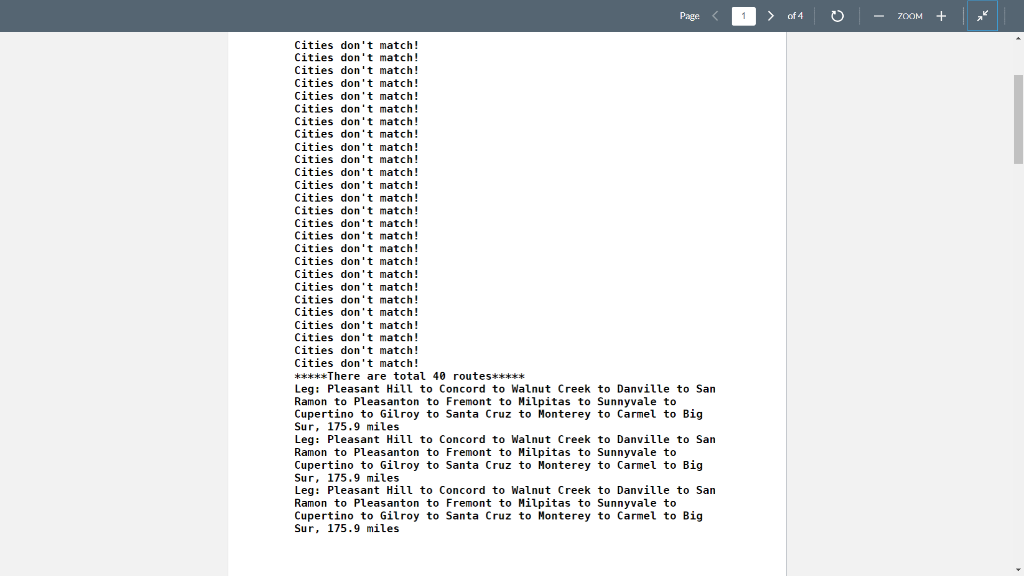Rotate the document with the rotate icon
This screenshot has height=576, width=1024.
pyautogui.click(x=837, y=16)
